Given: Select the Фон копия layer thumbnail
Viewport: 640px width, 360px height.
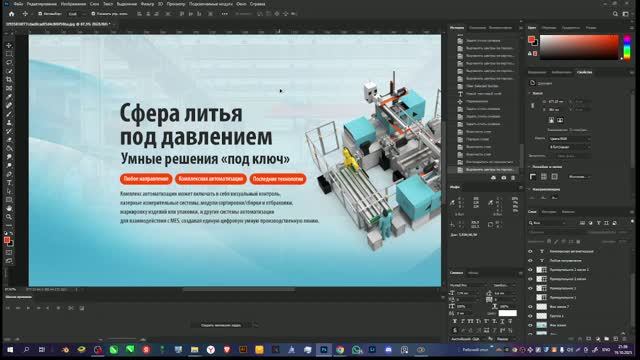Looking at the screenshot, I should pyautogui.click(x=541, y=325).
